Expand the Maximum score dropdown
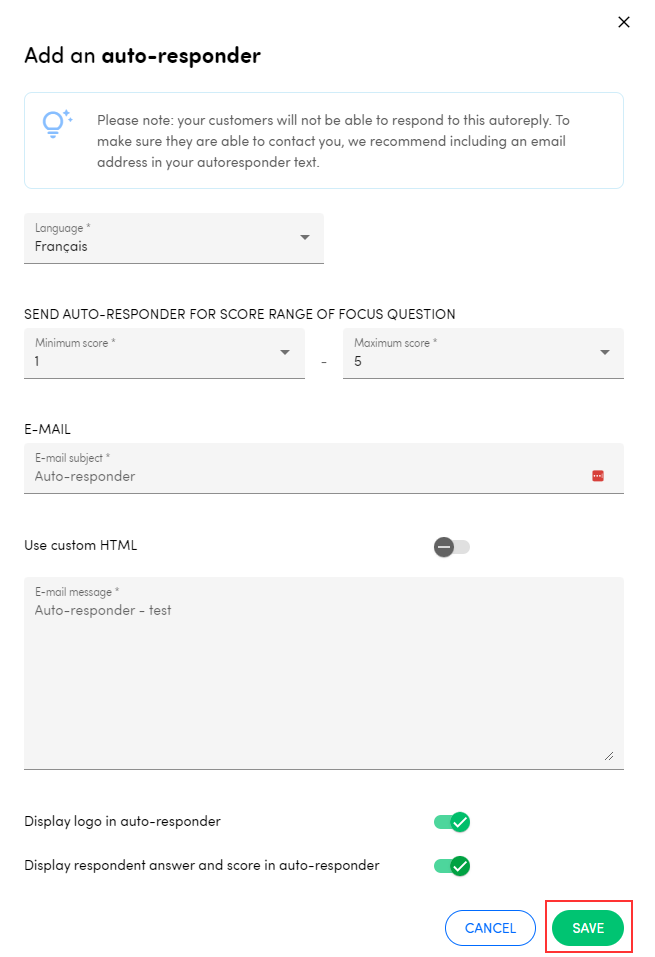 coord(483,353)
